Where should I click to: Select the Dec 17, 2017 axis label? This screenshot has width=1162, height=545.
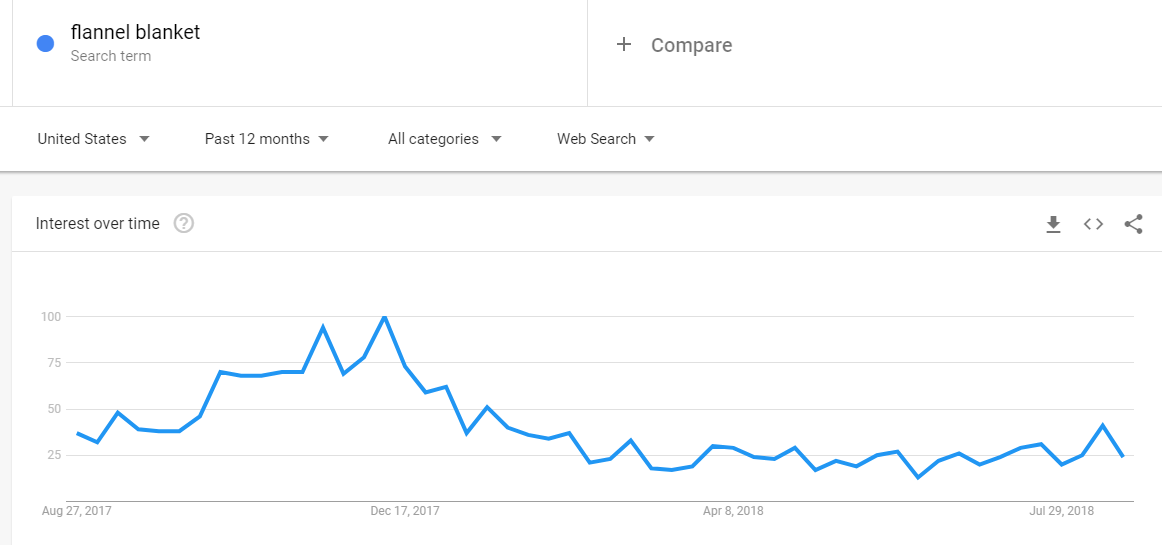[405, 511]
